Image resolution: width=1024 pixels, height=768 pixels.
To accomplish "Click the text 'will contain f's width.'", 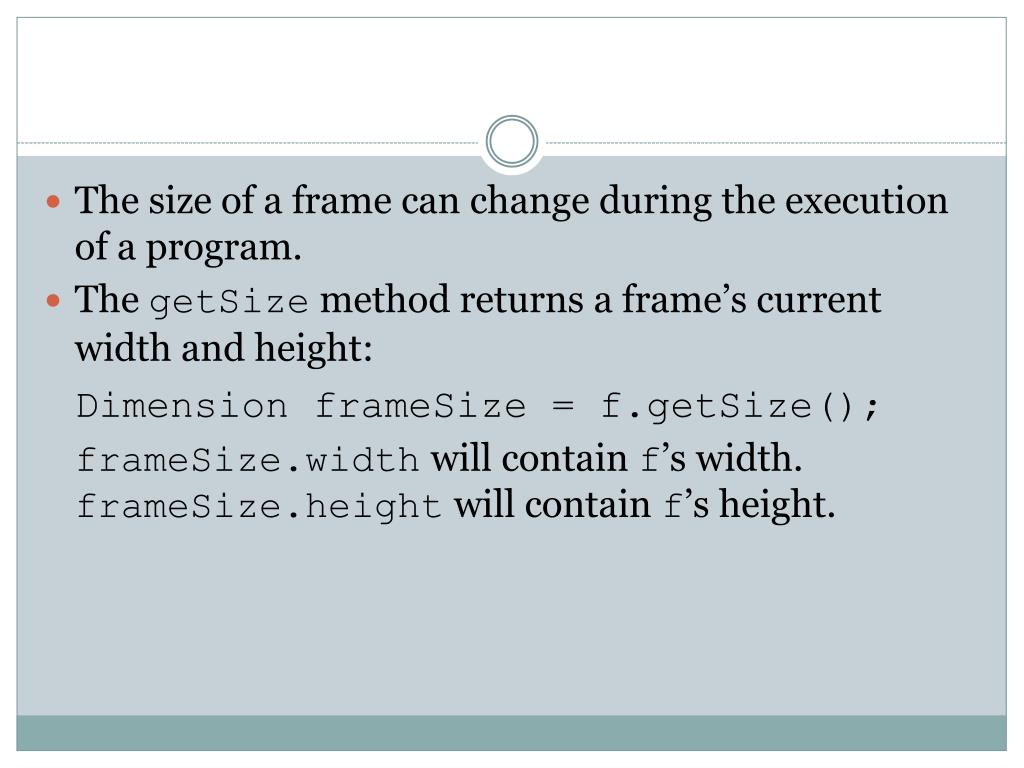I will tap(616, 458).
